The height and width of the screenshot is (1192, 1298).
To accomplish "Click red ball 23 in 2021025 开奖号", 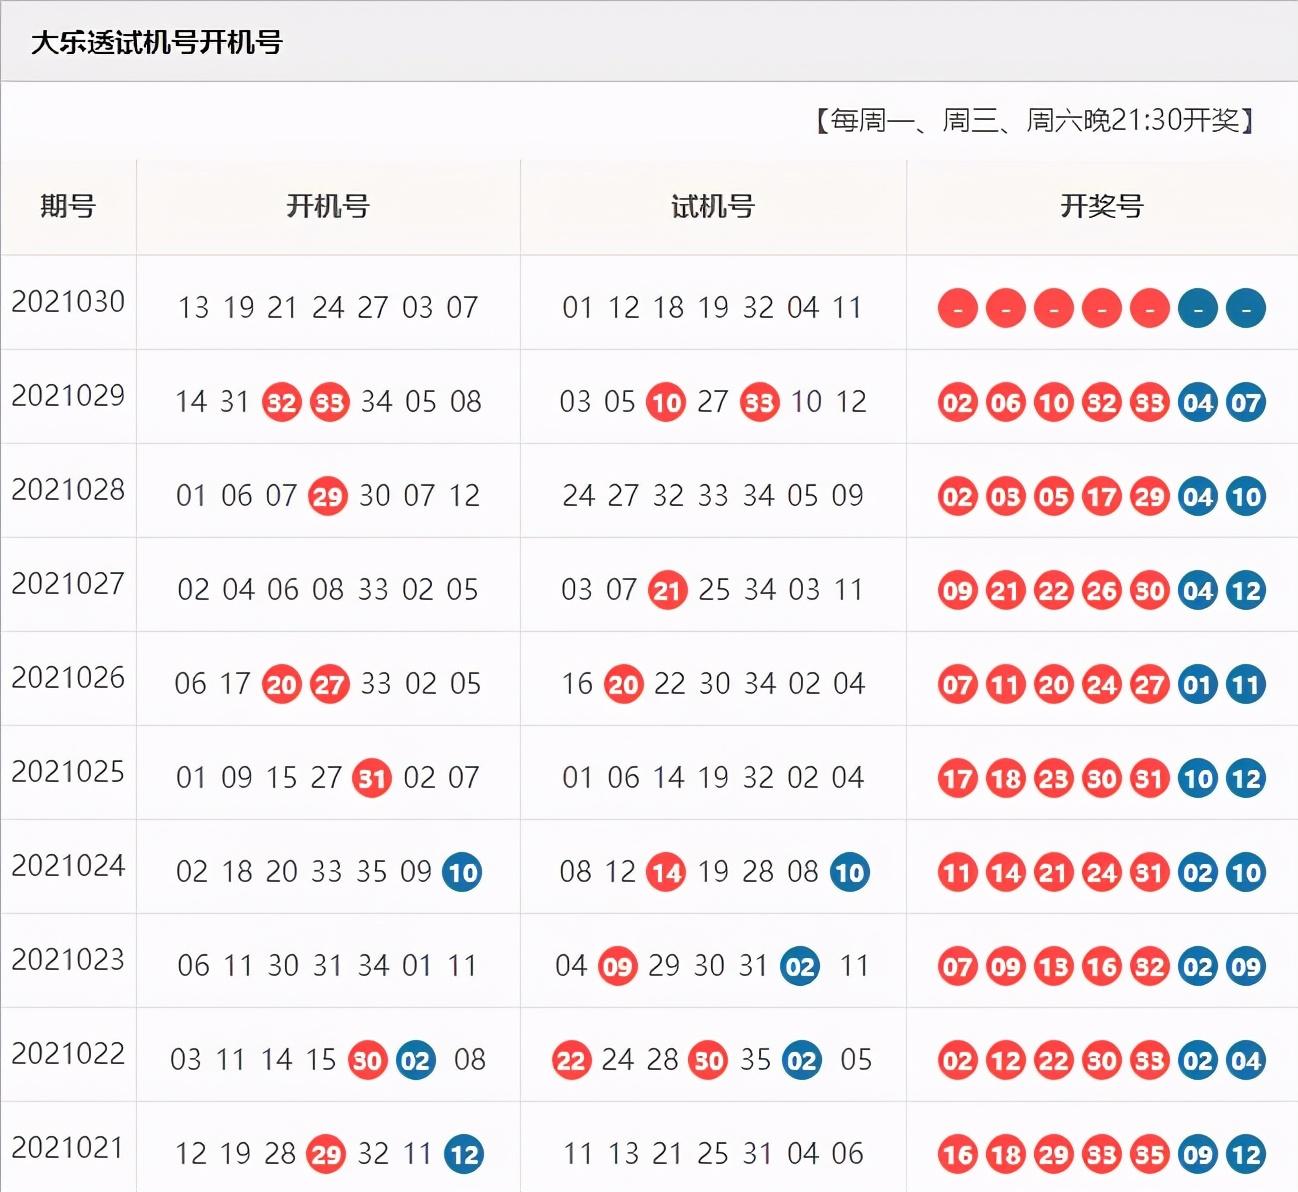I will point(1054,779).
